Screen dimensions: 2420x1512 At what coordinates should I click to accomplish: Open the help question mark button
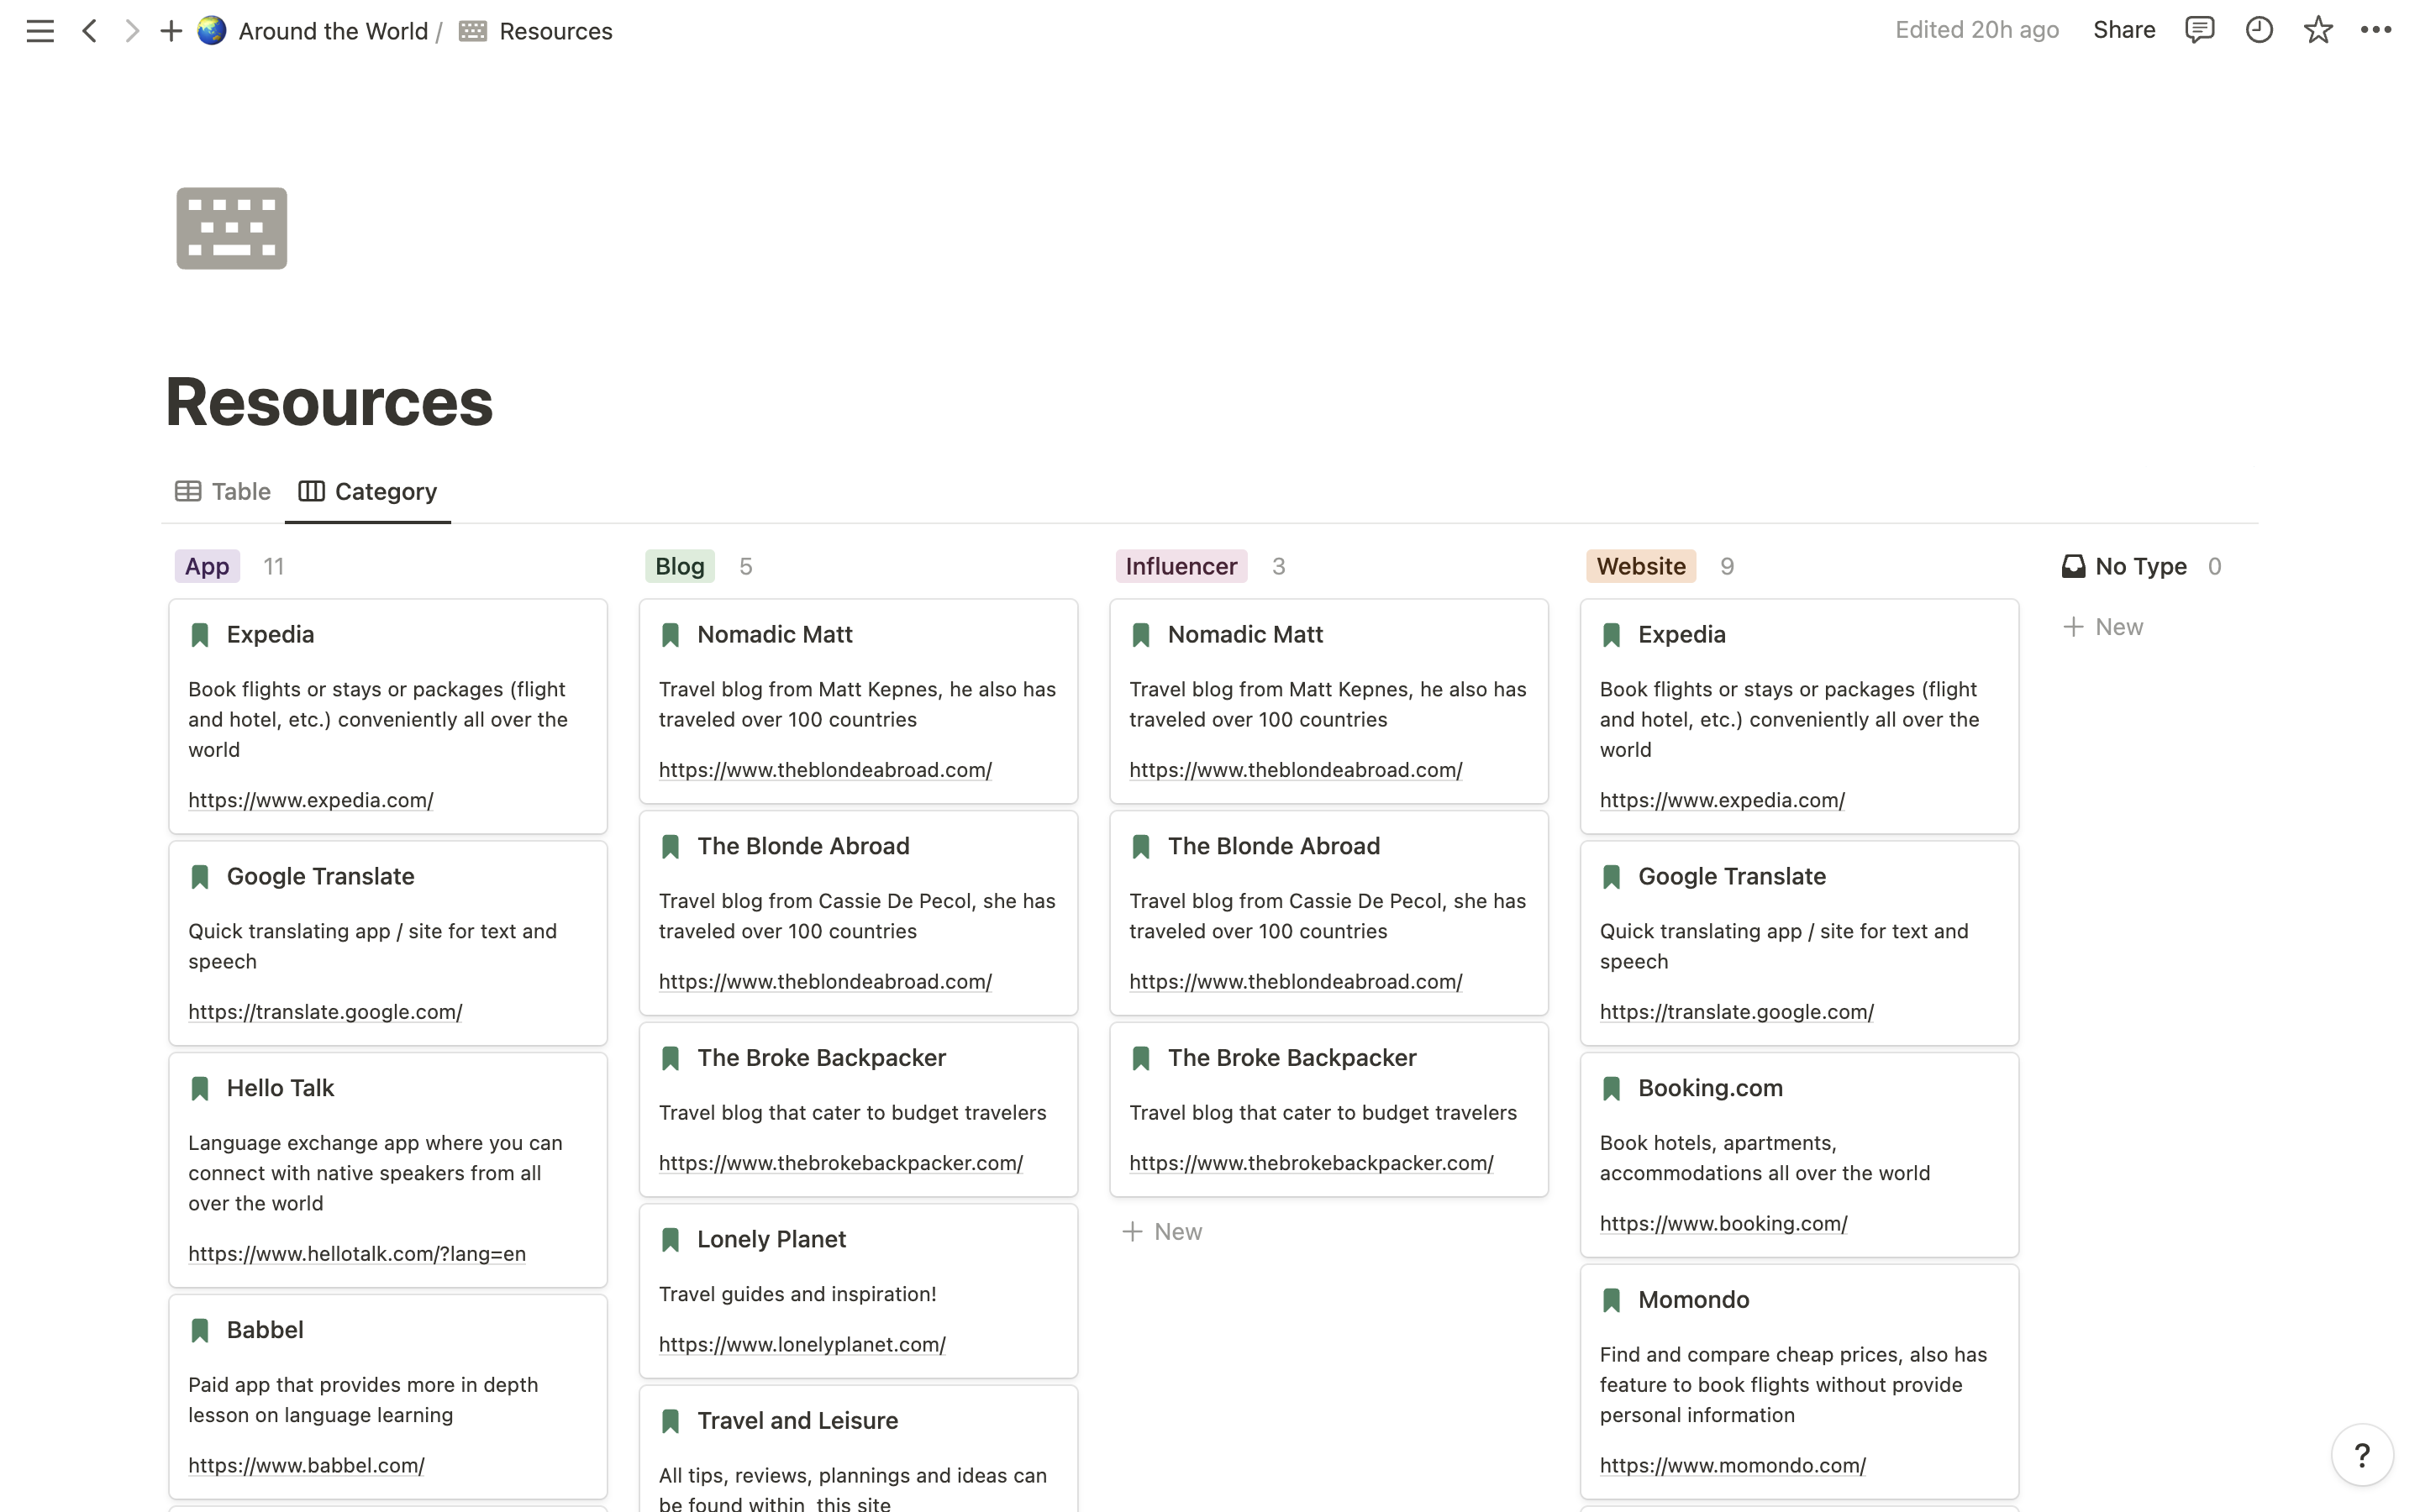pyautogui.click(x=2362, y=1455)
